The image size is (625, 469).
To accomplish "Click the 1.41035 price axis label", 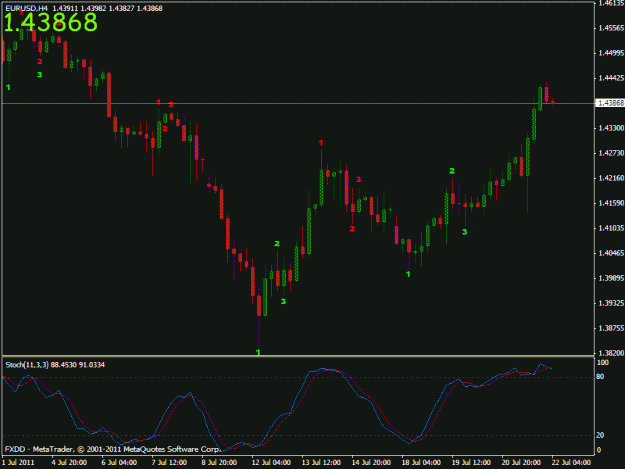I will pos(611,228).
